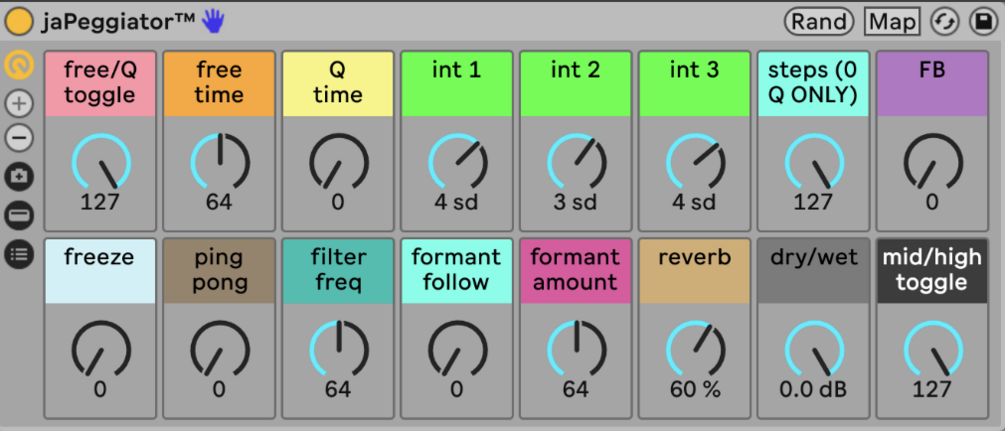Select the orange free time label
This screenshot has width=1005, height=431.
219,84
